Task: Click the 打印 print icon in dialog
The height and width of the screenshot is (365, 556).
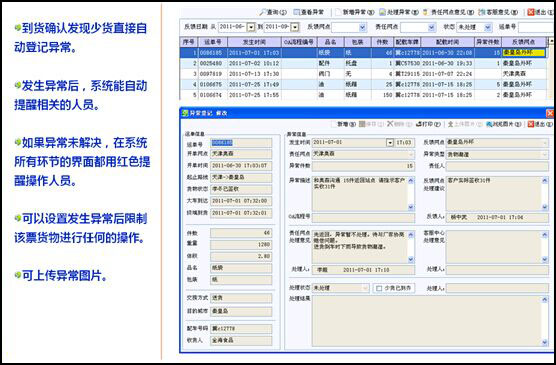Action: point(428,124)
